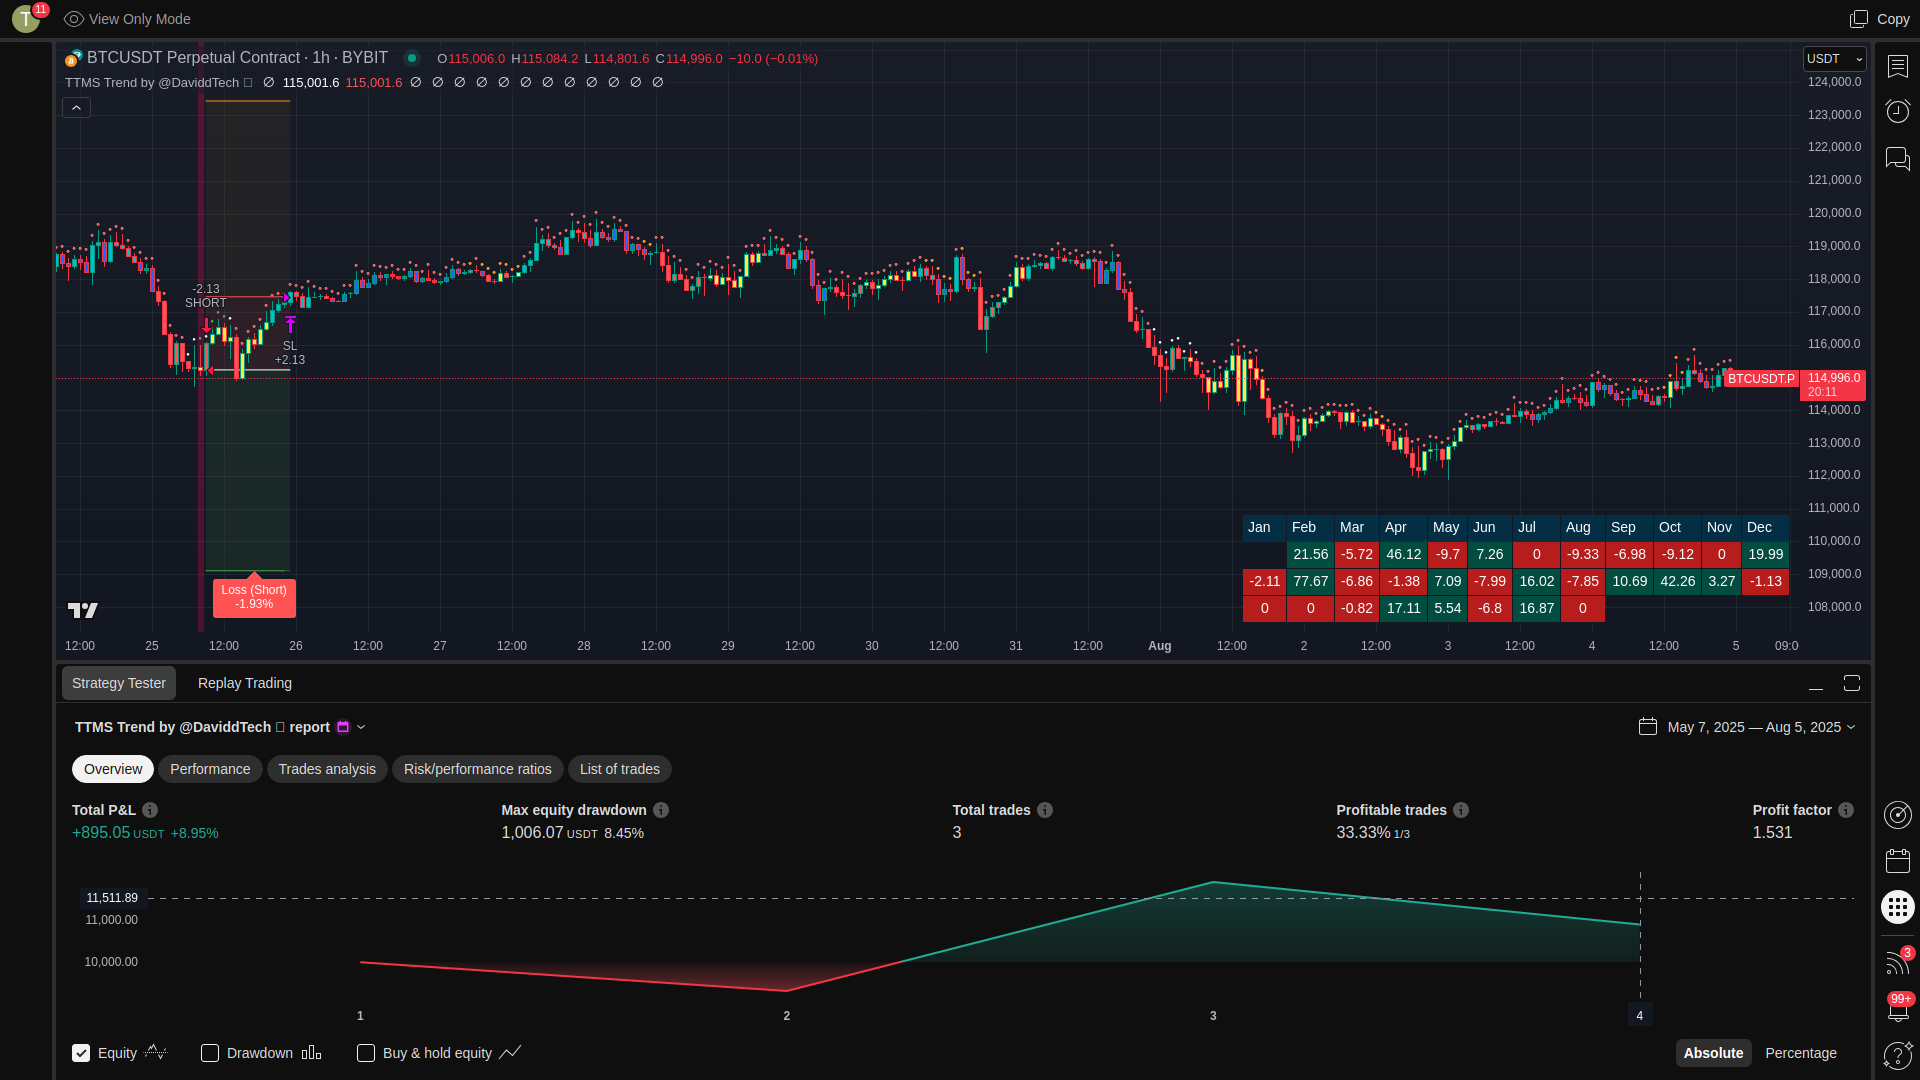
Task: Click the Oct 42.26 cell in the monthly table
Action: click(x=1677, y=581)
